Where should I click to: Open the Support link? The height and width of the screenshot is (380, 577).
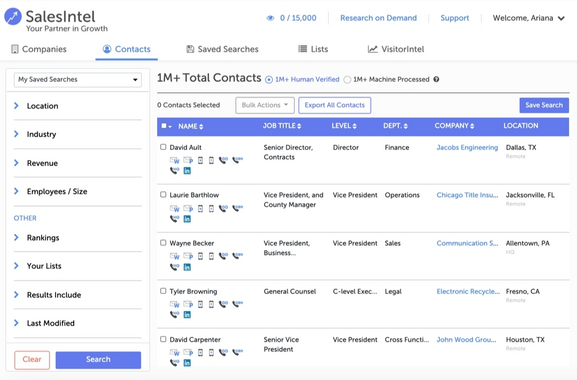click(x=455, y=18)
